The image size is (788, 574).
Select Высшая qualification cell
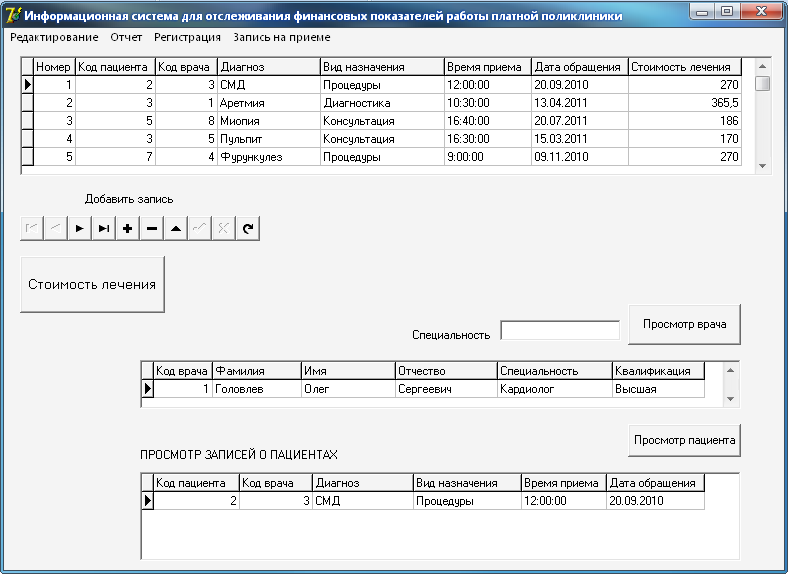point(658,389)
